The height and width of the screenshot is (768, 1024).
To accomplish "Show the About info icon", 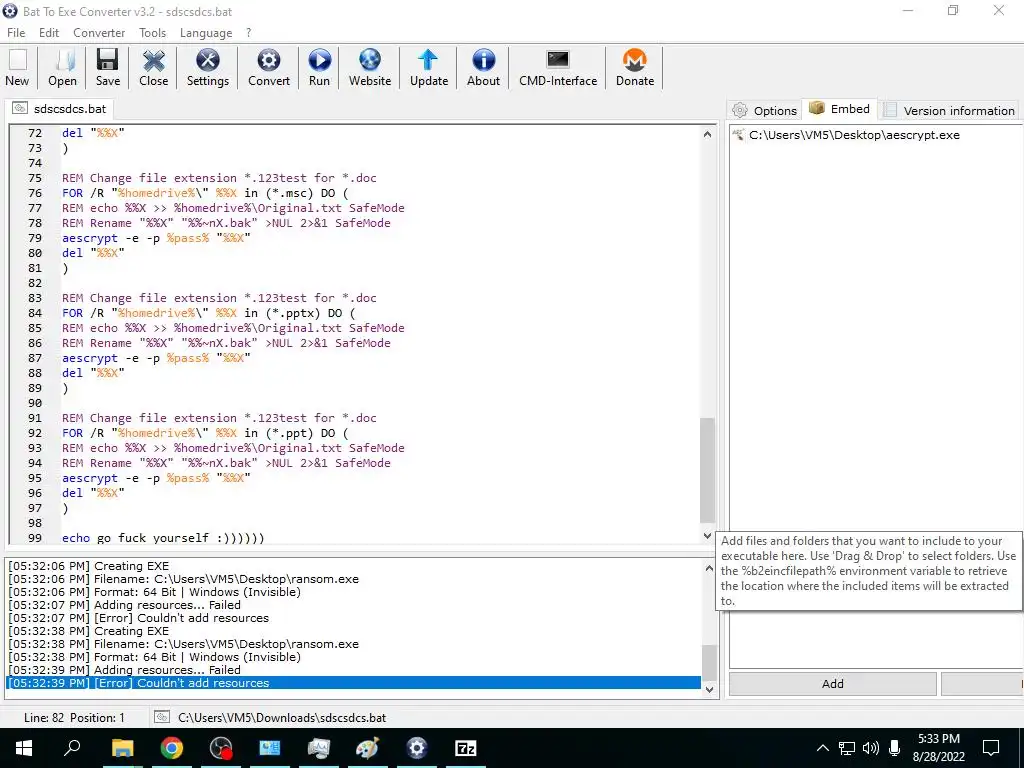I will [x=483, y=67].
